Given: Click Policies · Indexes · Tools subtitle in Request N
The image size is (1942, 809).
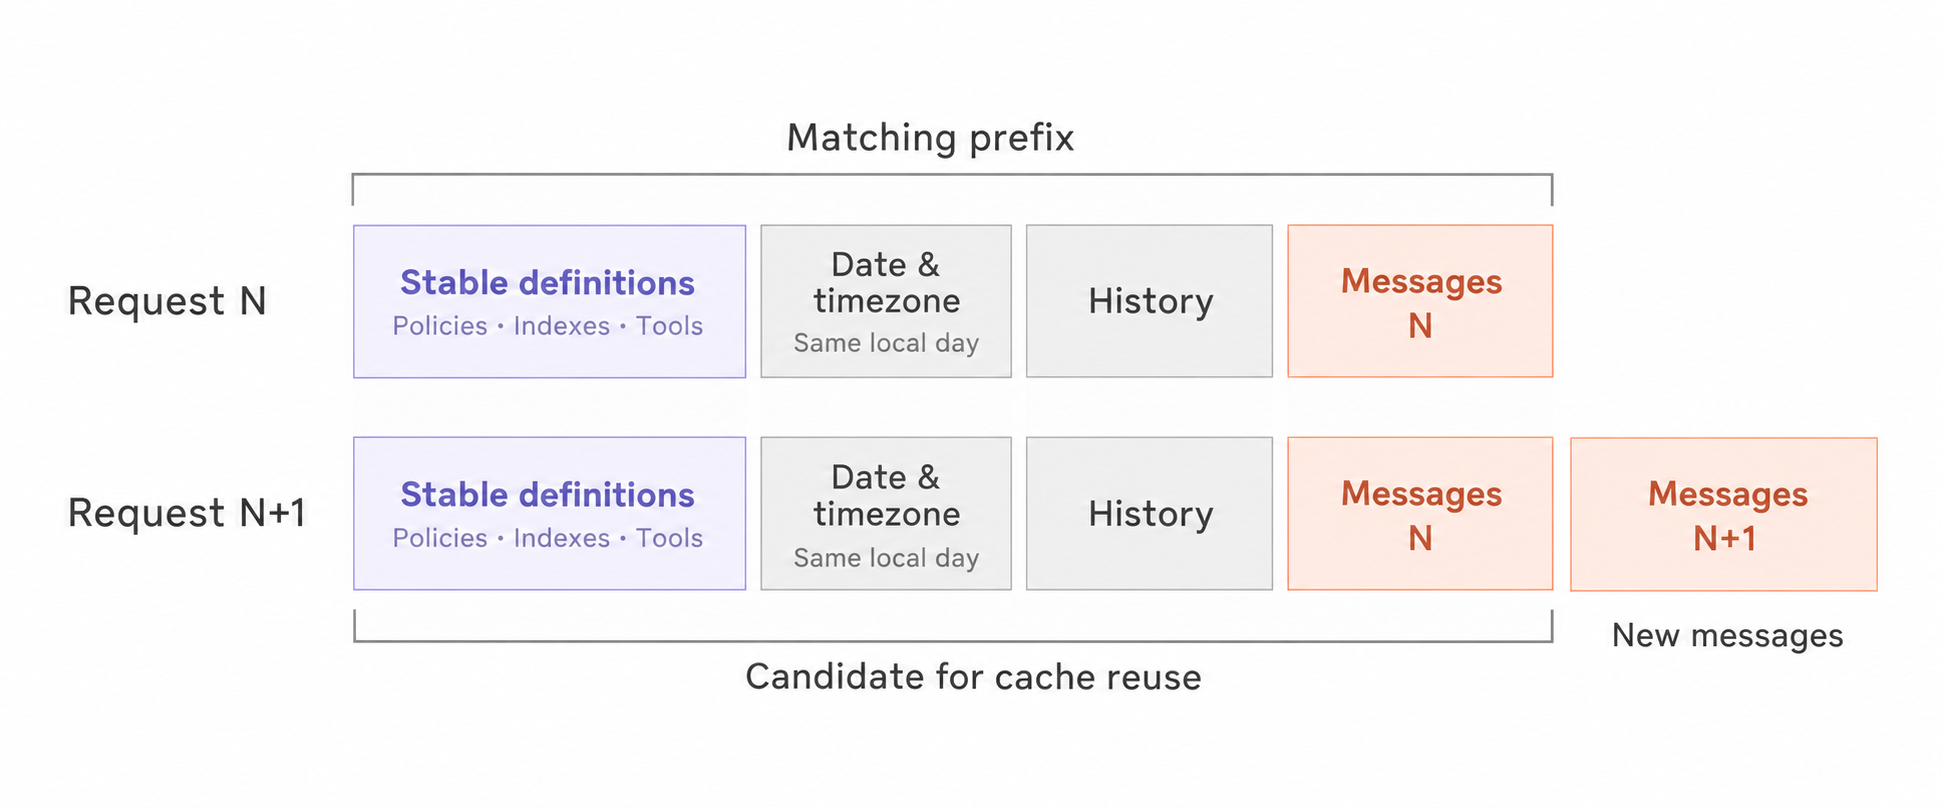Looking at the screenshot, I should click(548, 326).
